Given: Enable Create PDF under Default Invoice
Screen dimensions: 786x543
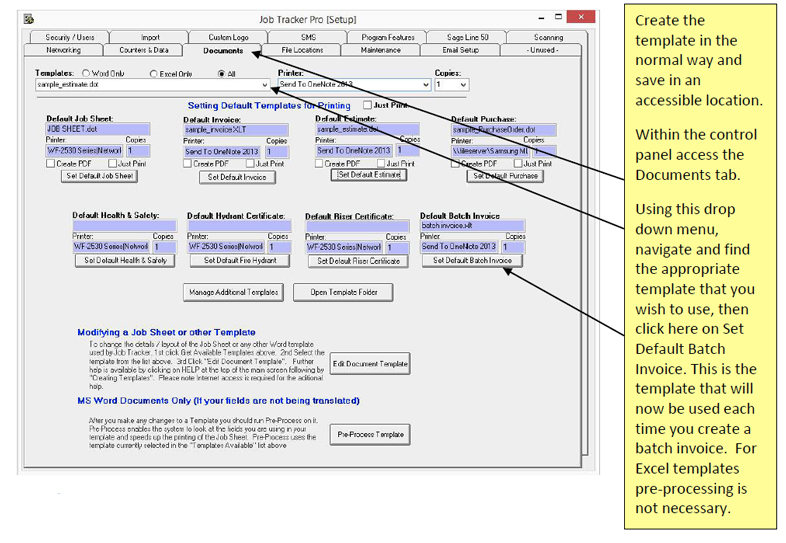Looking at the screenshot, I should pyautogui.click(x=187, y=163).
